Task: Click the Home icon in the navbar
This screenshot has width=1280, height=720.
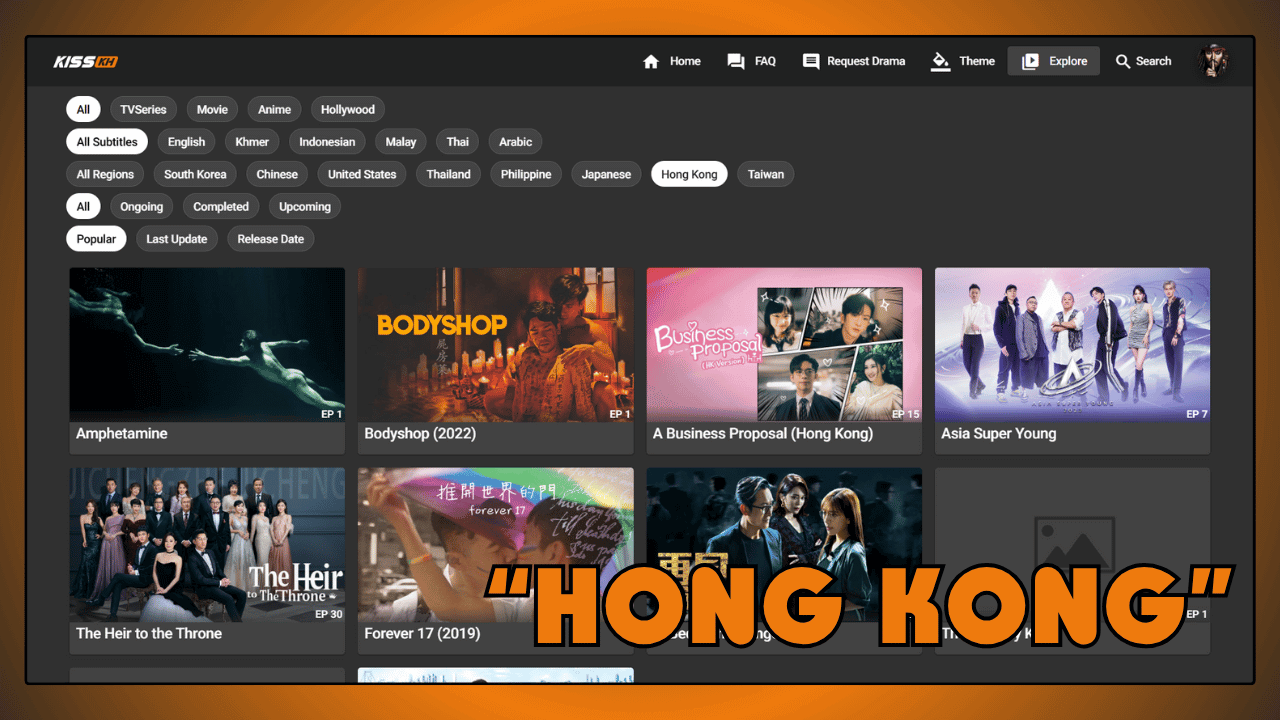Action: (651, 61)
